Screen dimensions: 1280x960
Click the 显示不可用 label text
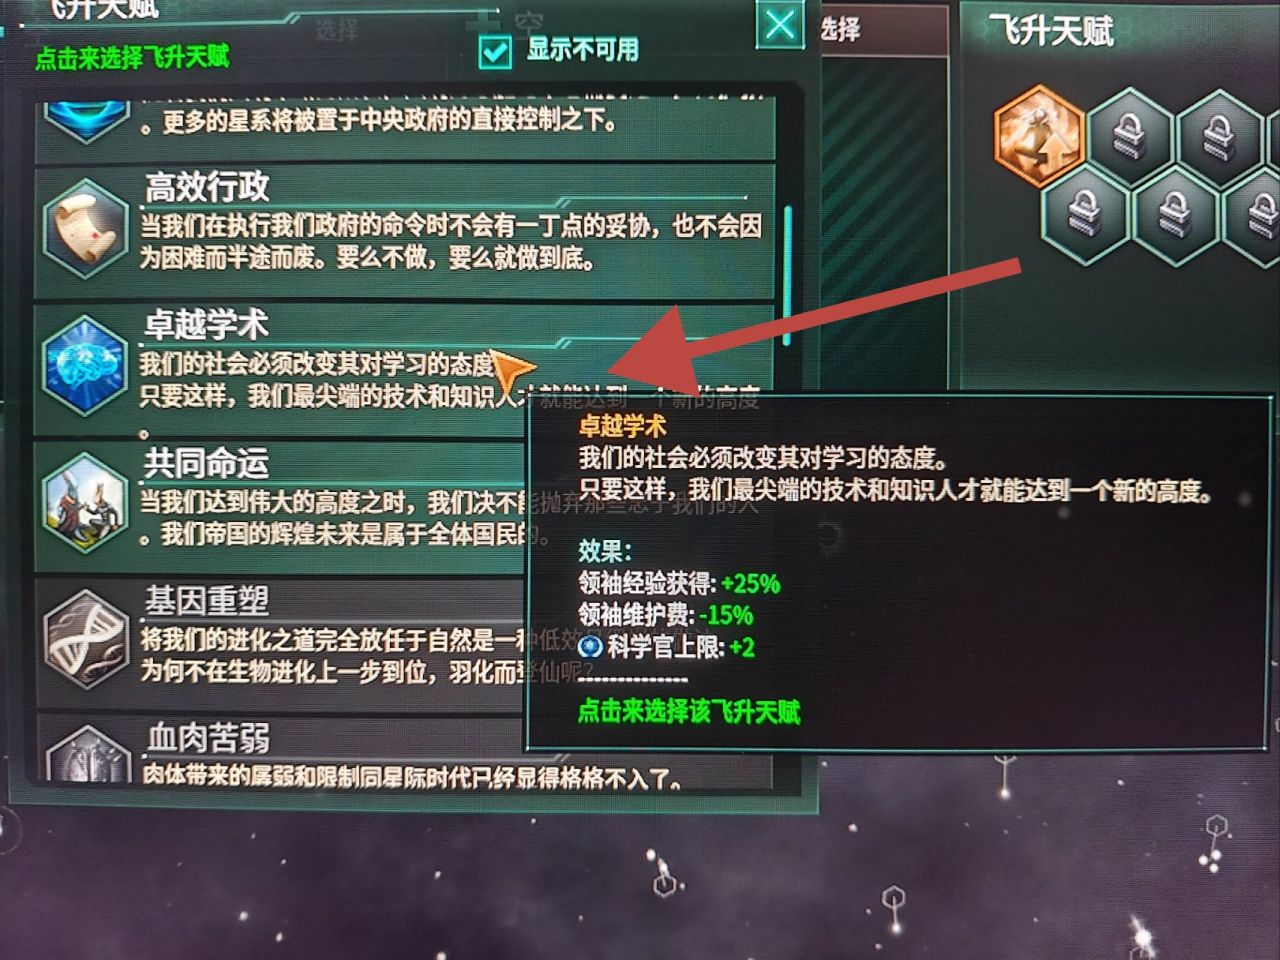583,49
